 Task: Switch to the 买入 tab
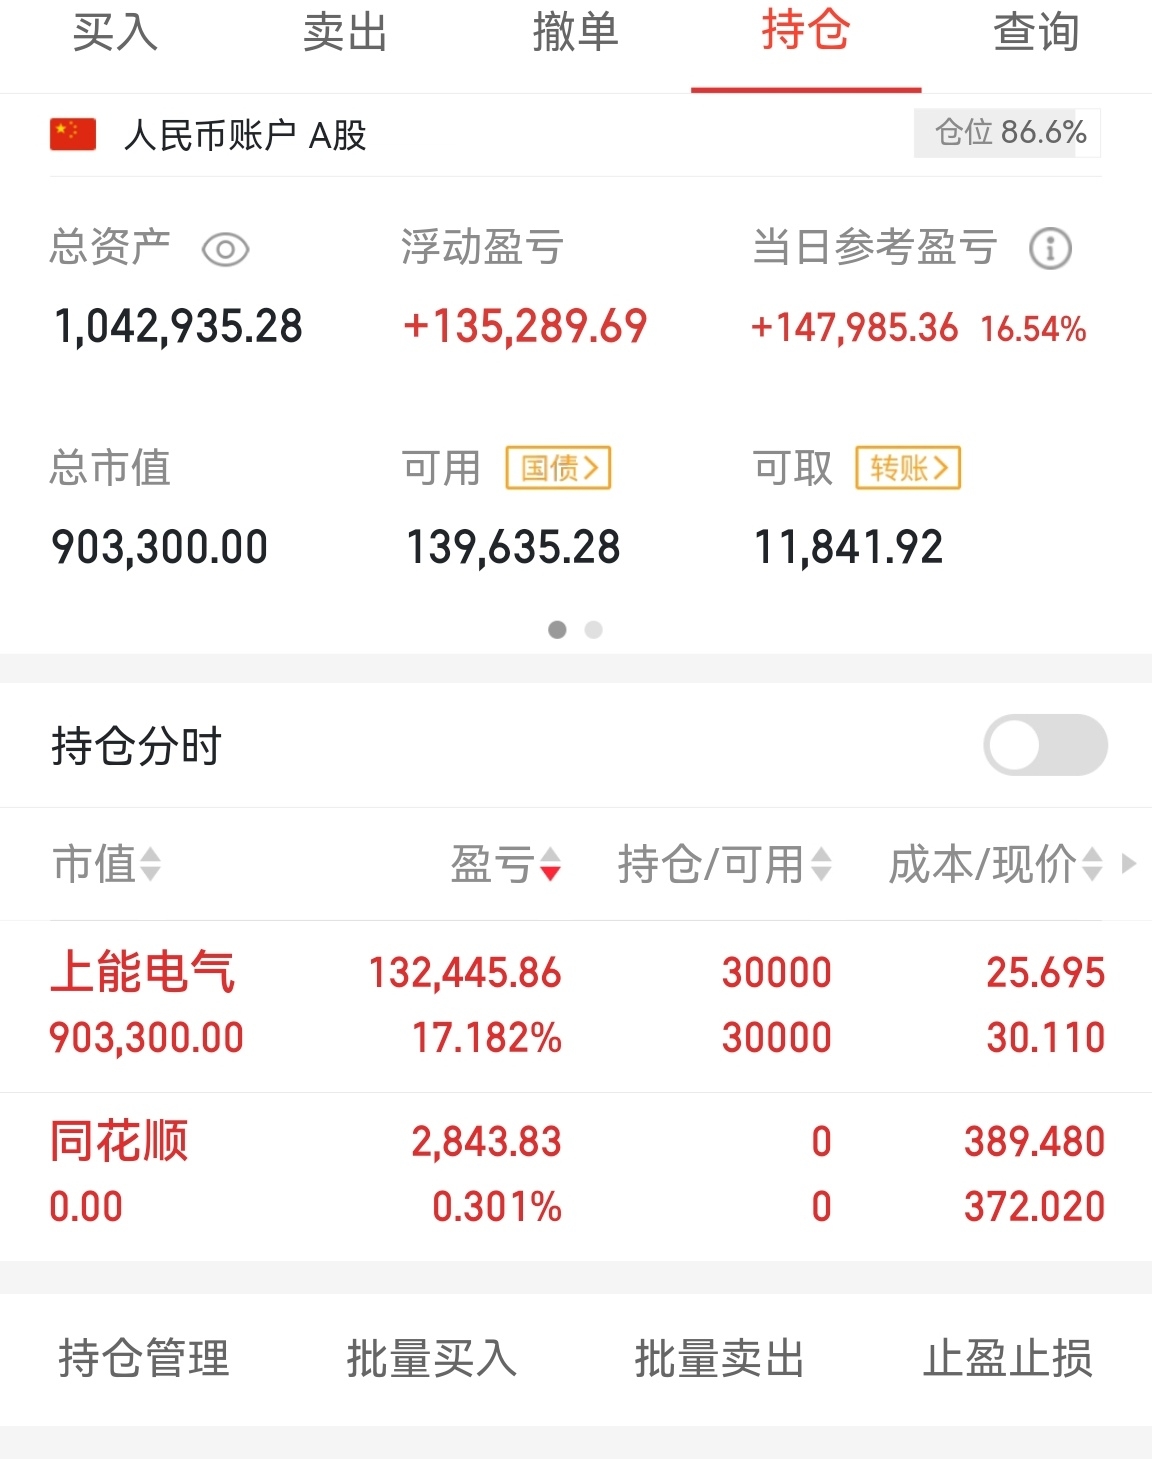pos(115,32)
